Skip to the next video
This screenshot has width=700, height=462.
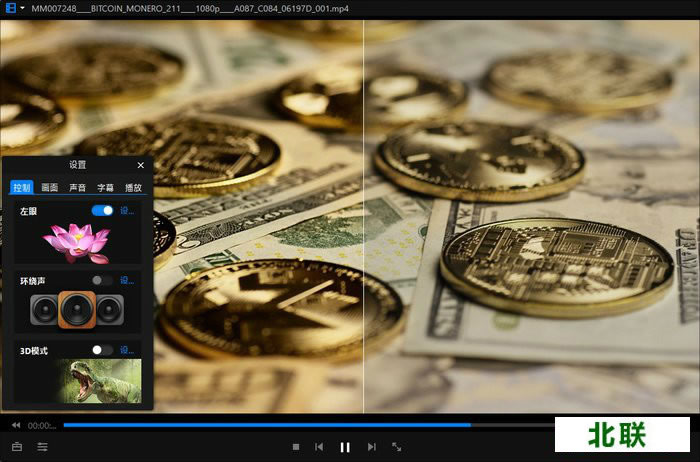371,447
